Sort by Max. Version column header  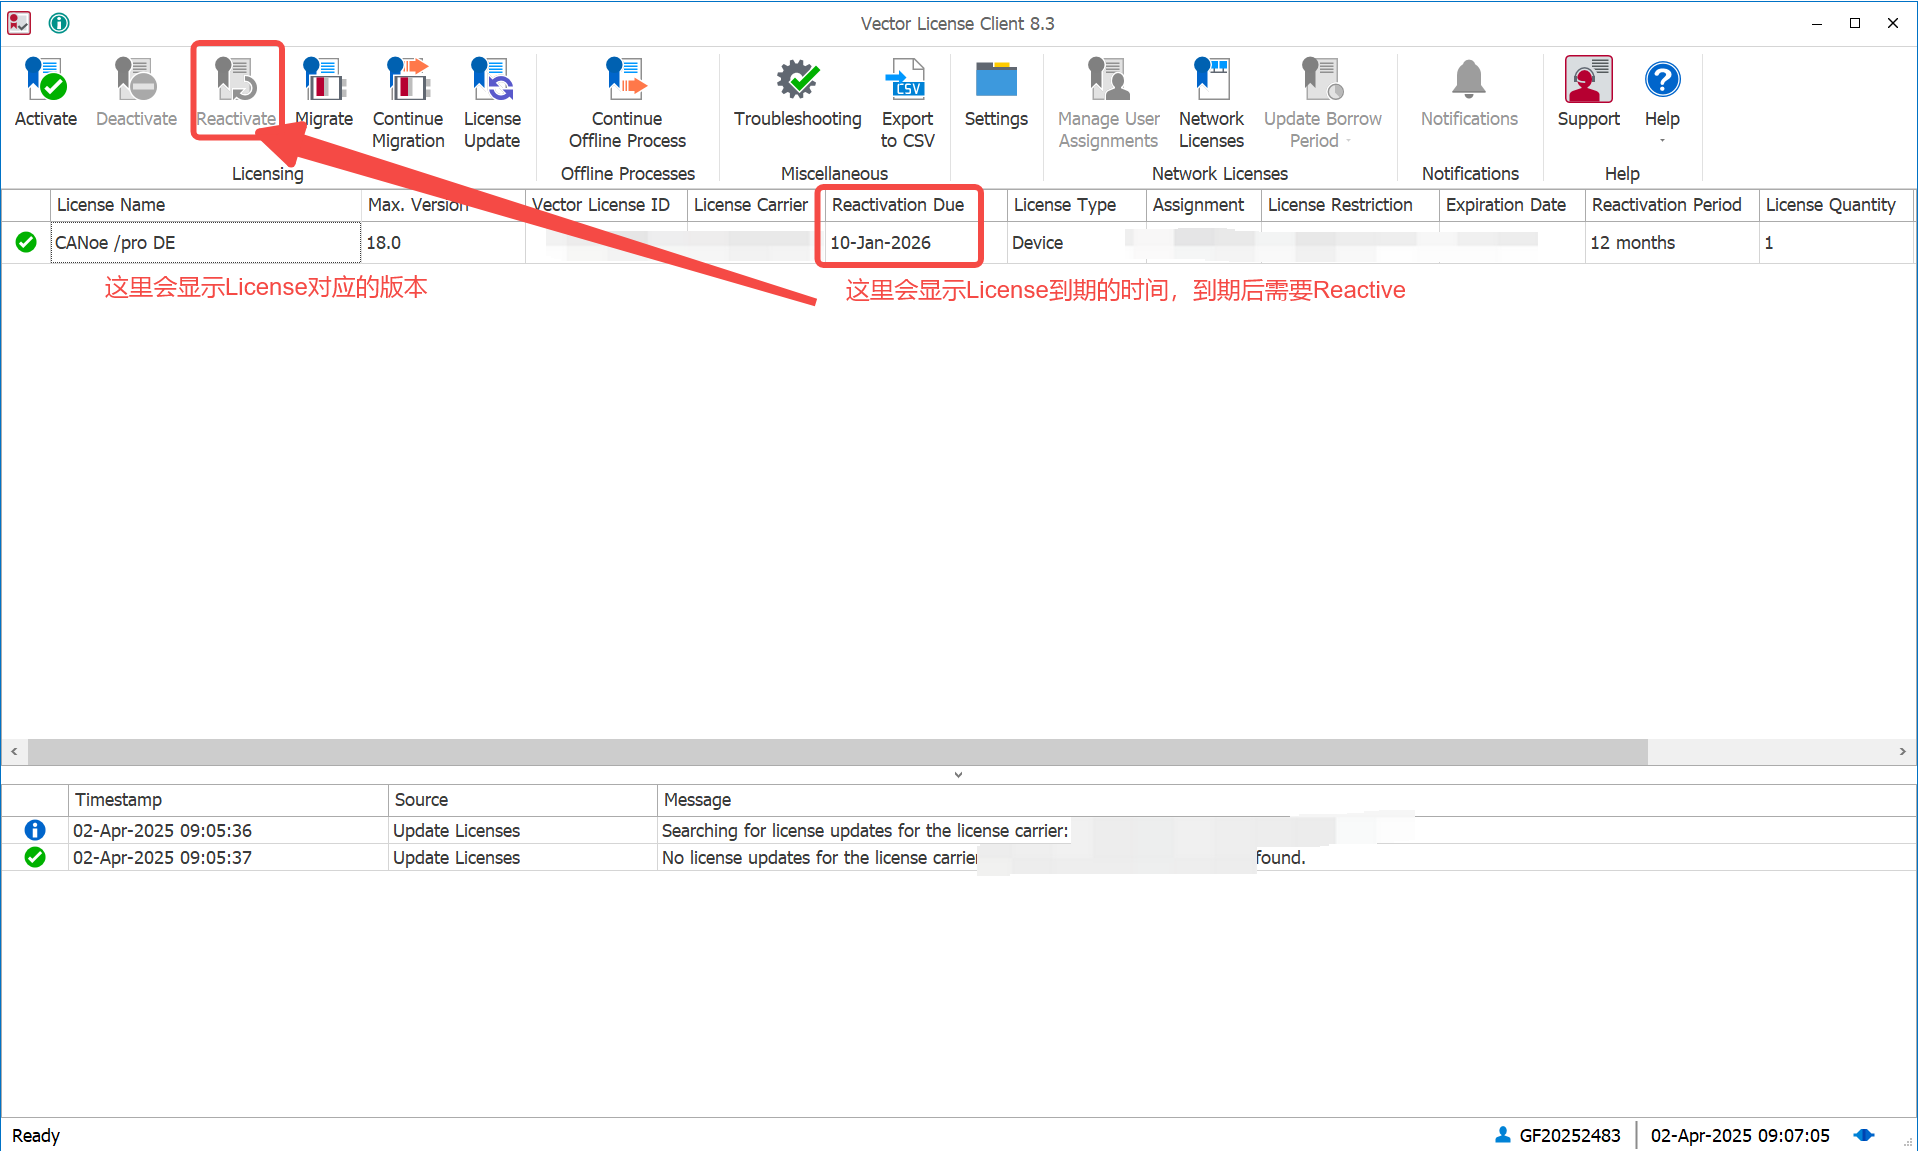(x=443, y=205)
